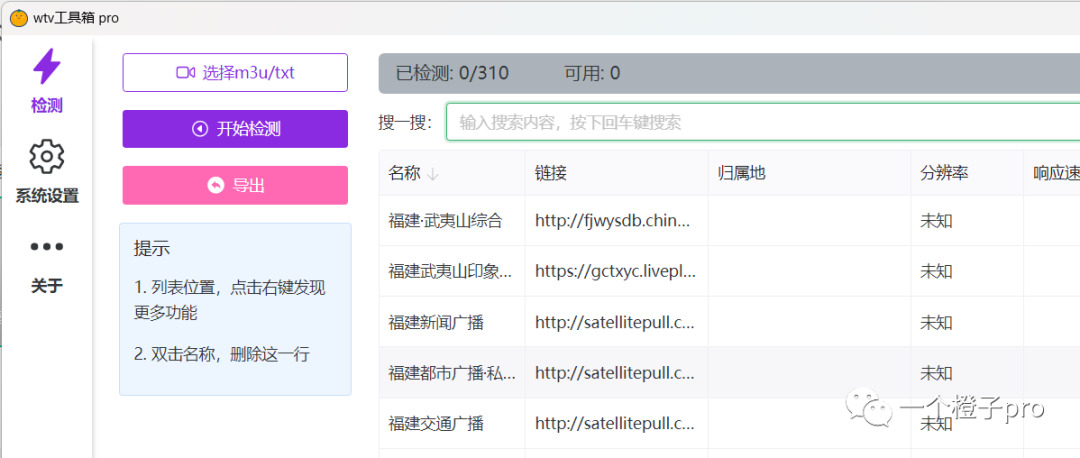Image resolution: width=1080 pixels, height=458 pixels.
Task: Click the 可用: 0 status text
Action: point(592,73)
